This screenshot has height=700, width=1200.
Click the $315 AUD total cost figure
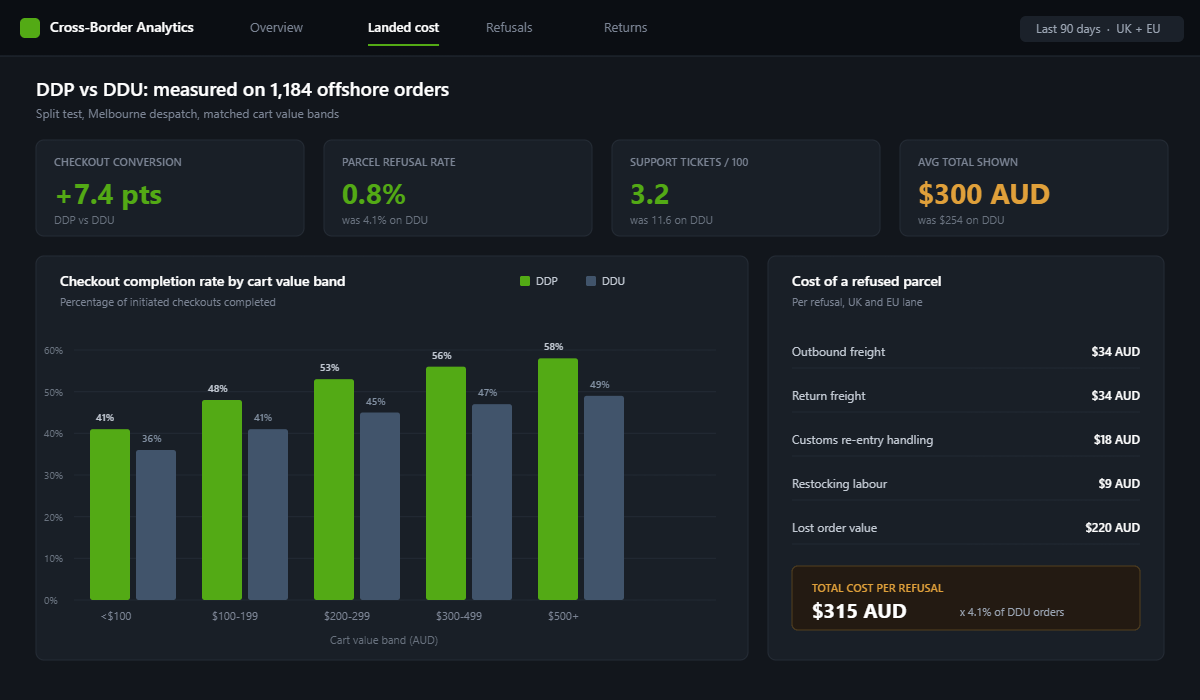pos(859,611)
